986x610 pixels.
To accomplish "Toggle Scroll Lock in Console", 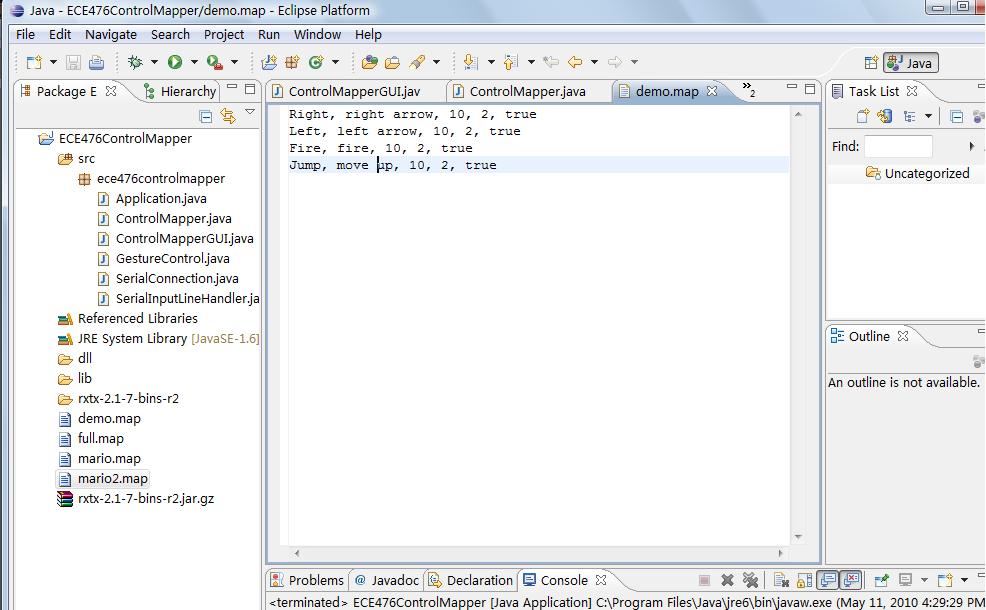I will pos(804,580).
